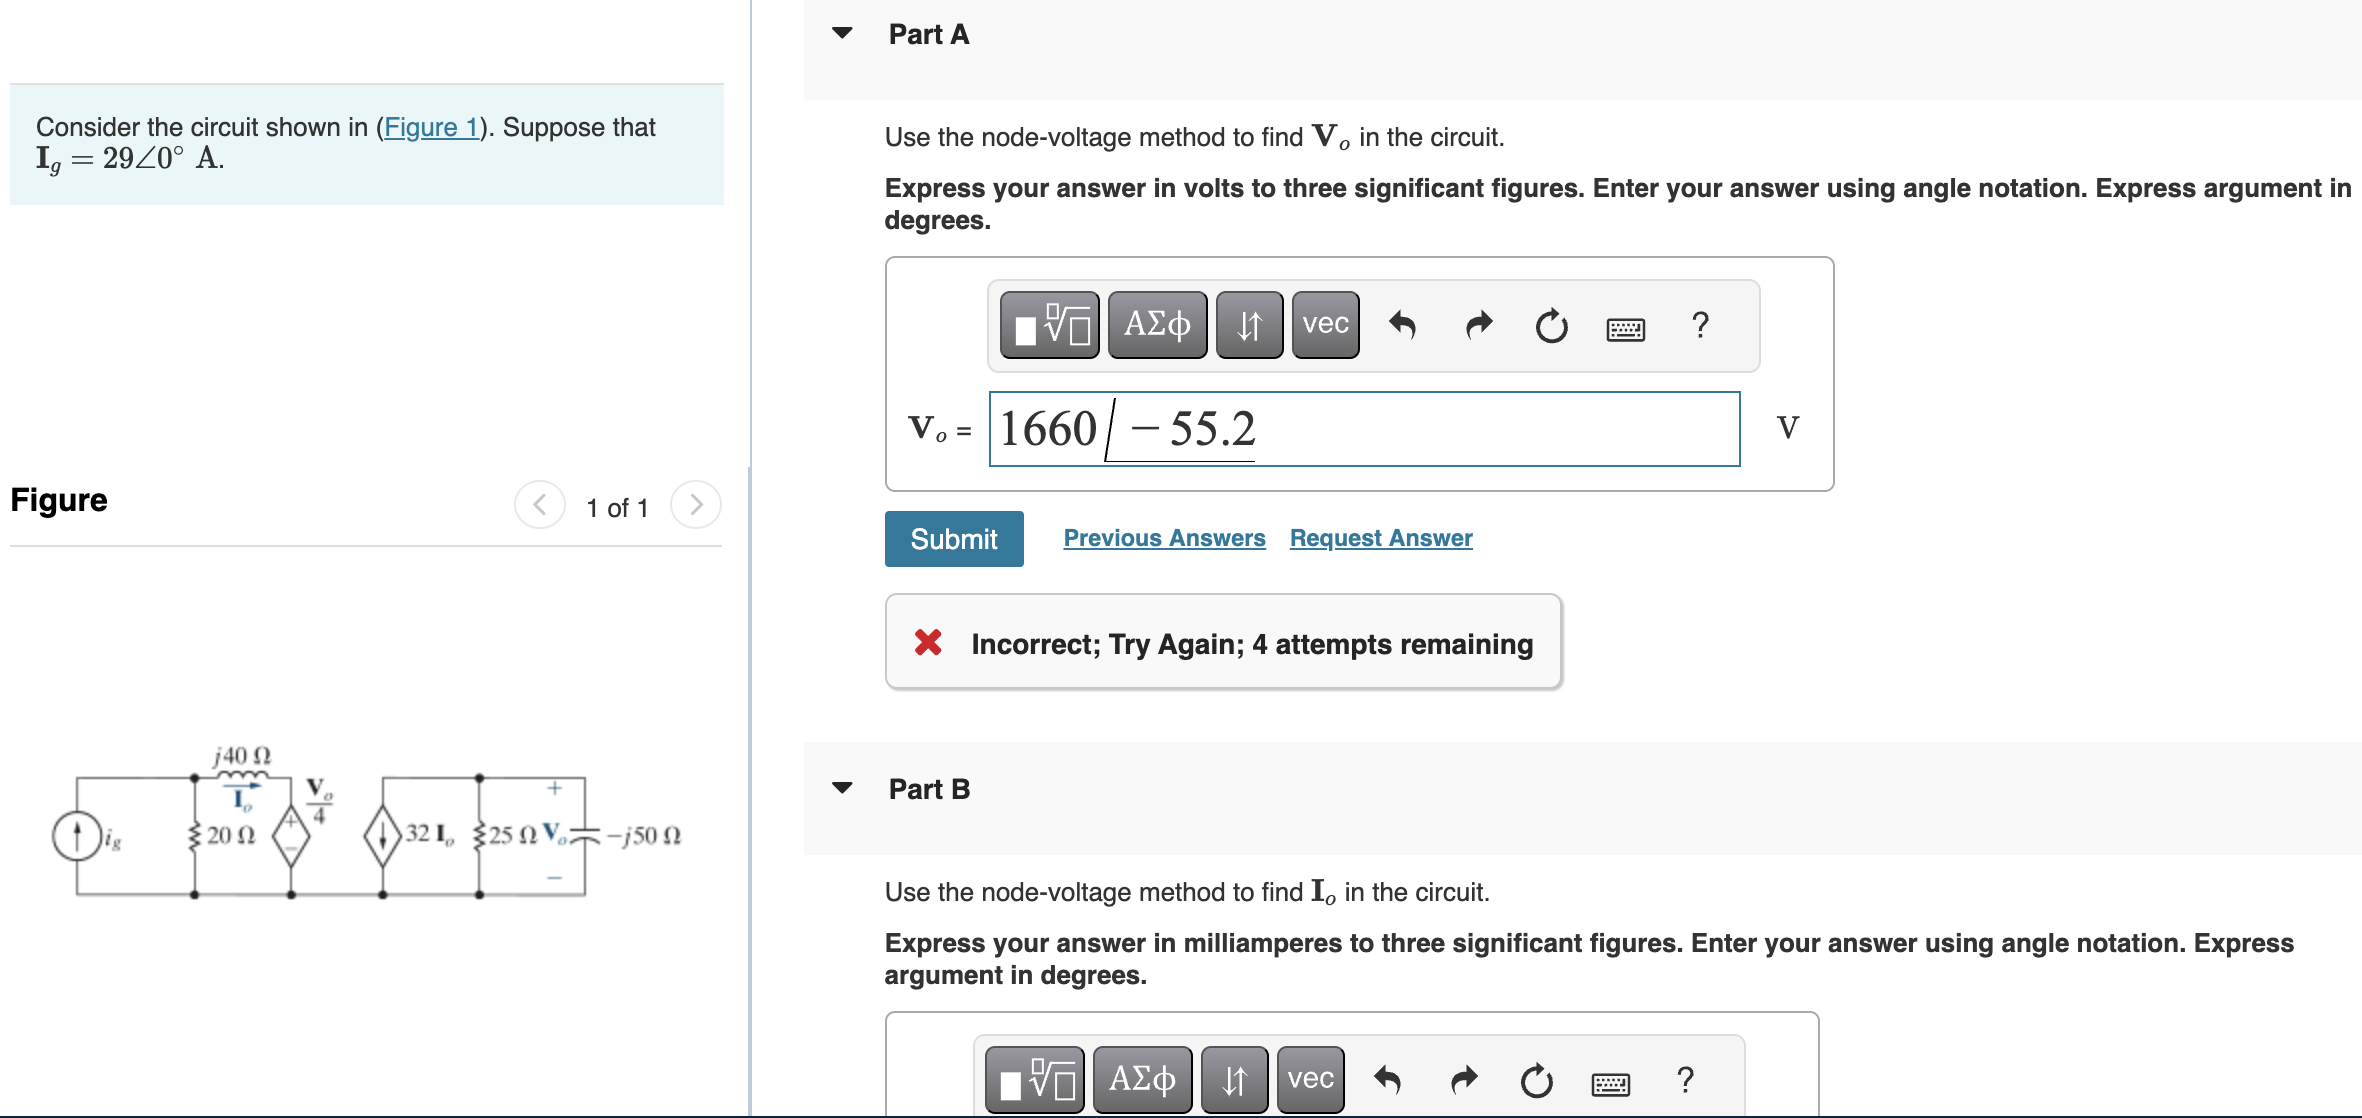The width and height of the screenshot is (2362, 1118).
Task: Collapse the Part B section
Action: tap(843, 788)
